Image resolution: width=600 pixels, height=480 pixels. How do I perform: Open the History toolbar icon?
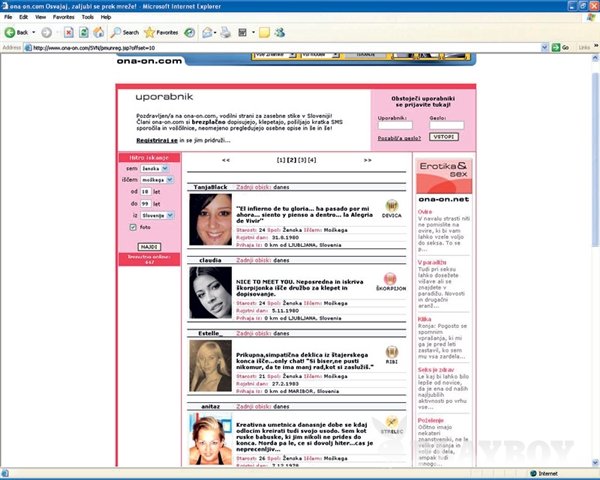click(189, 33)
